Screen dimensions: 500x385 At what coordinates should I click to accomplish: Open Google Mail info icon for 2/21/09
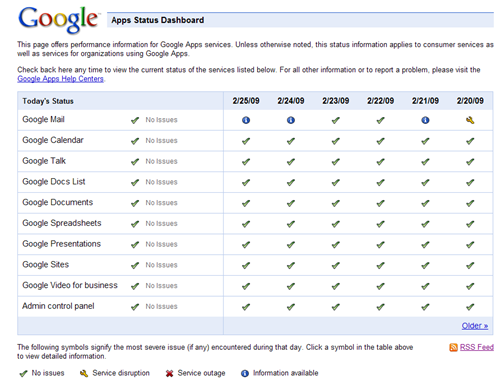pyautogui.click(x=425, y=120)
